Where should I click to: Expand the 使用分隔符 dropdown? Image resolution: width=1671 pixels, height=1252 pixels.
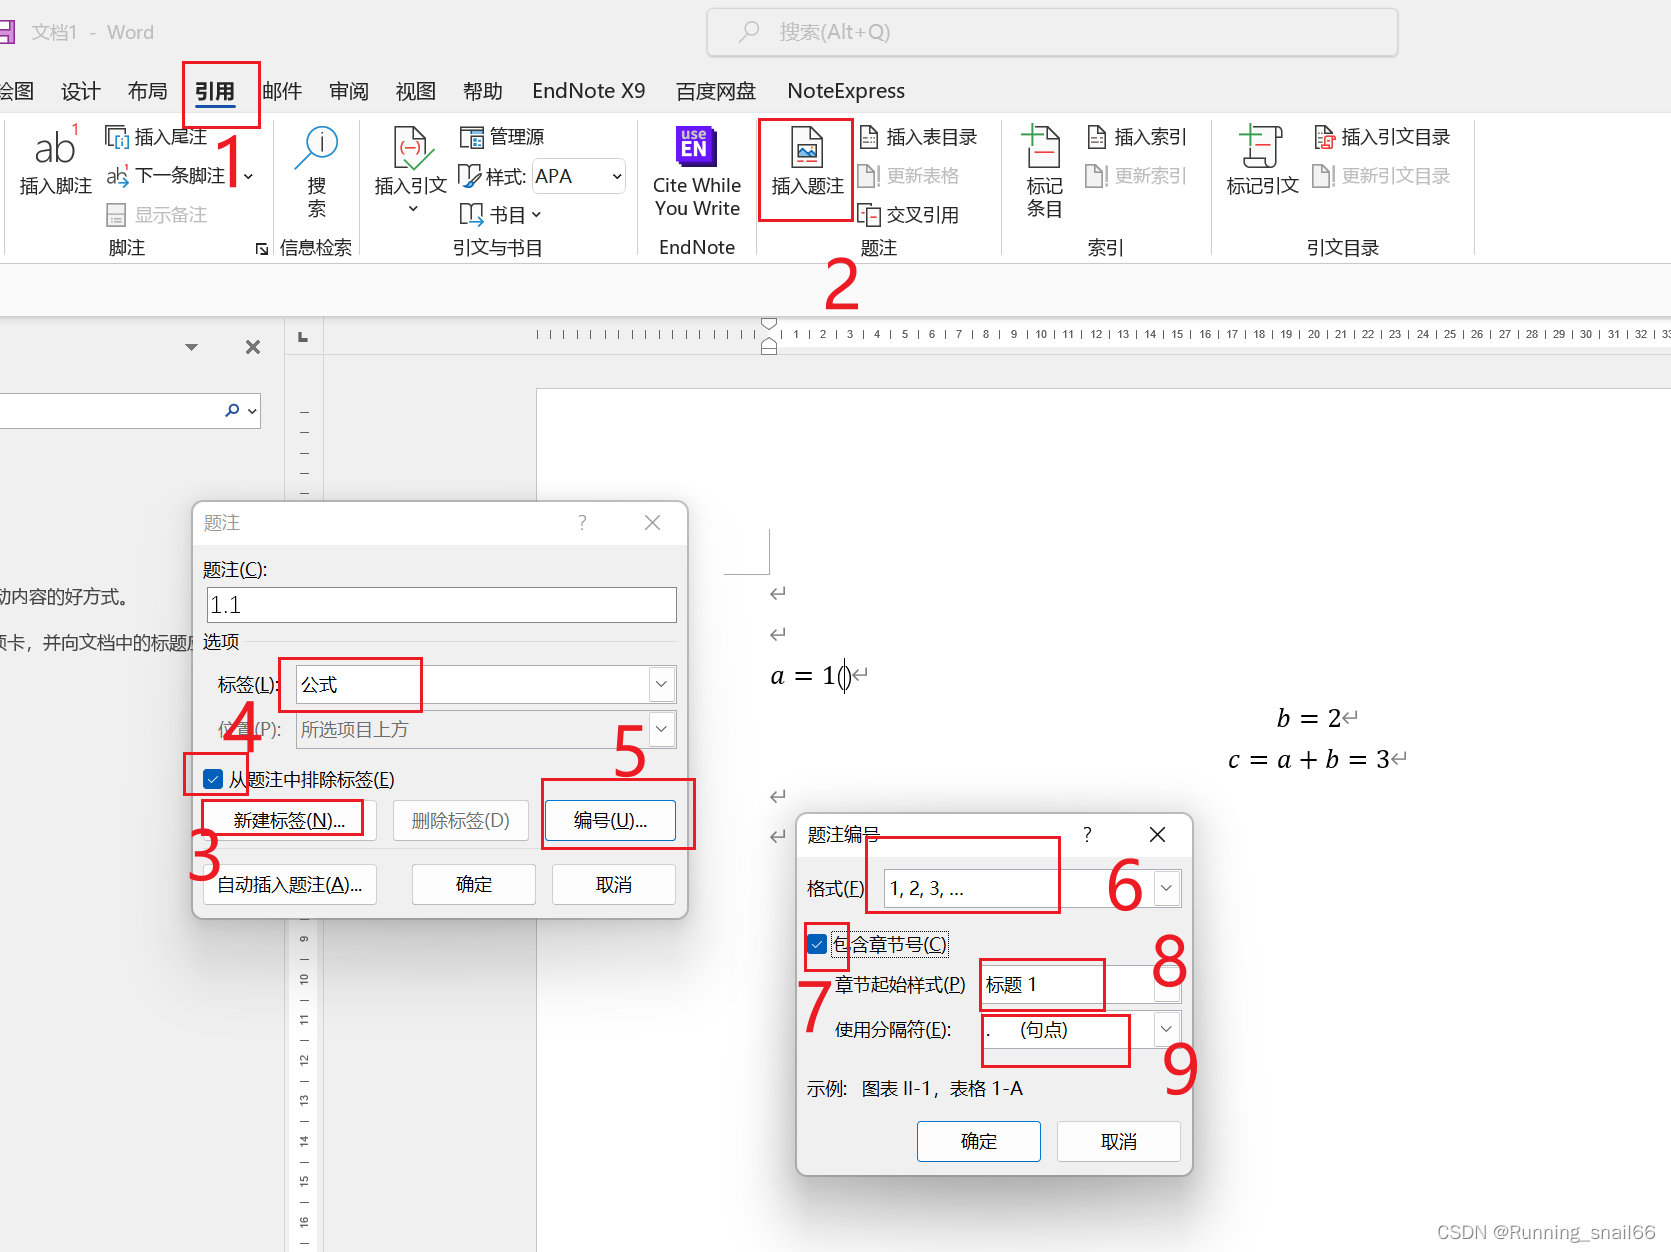point(1166,1029)
